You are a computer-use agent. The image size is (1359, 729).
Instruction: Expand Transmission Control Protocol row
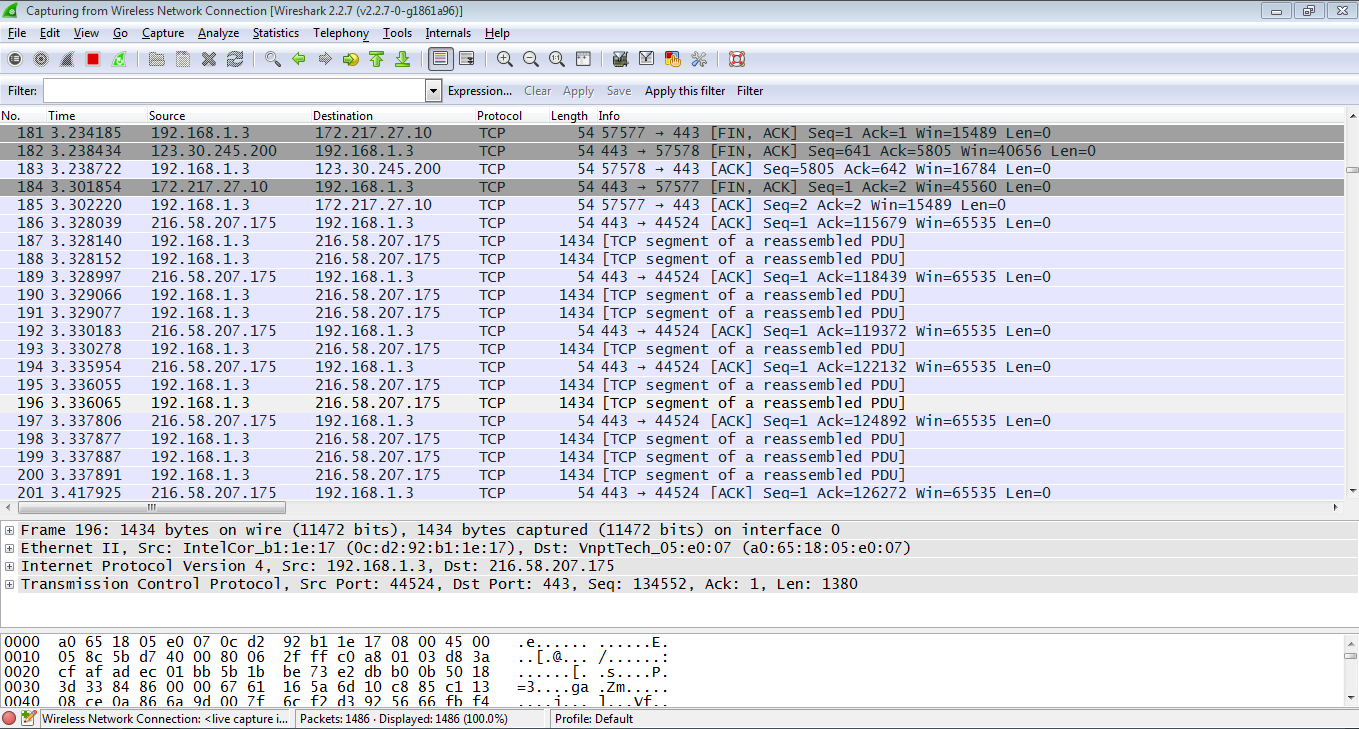(x=9, y=584)
